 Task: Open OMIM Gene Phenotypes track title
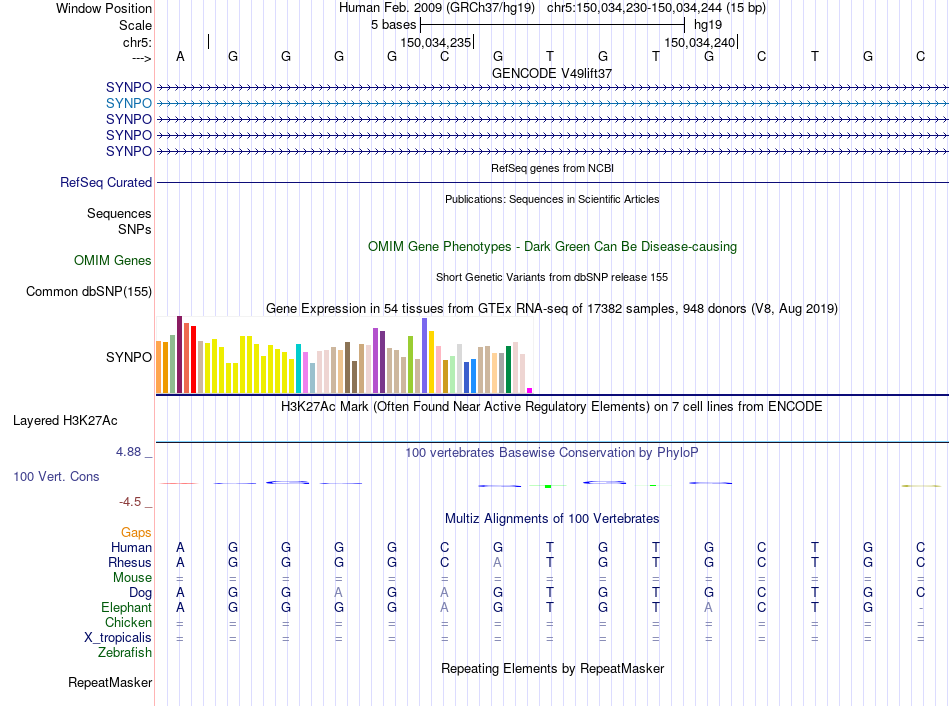pos(552,247)
